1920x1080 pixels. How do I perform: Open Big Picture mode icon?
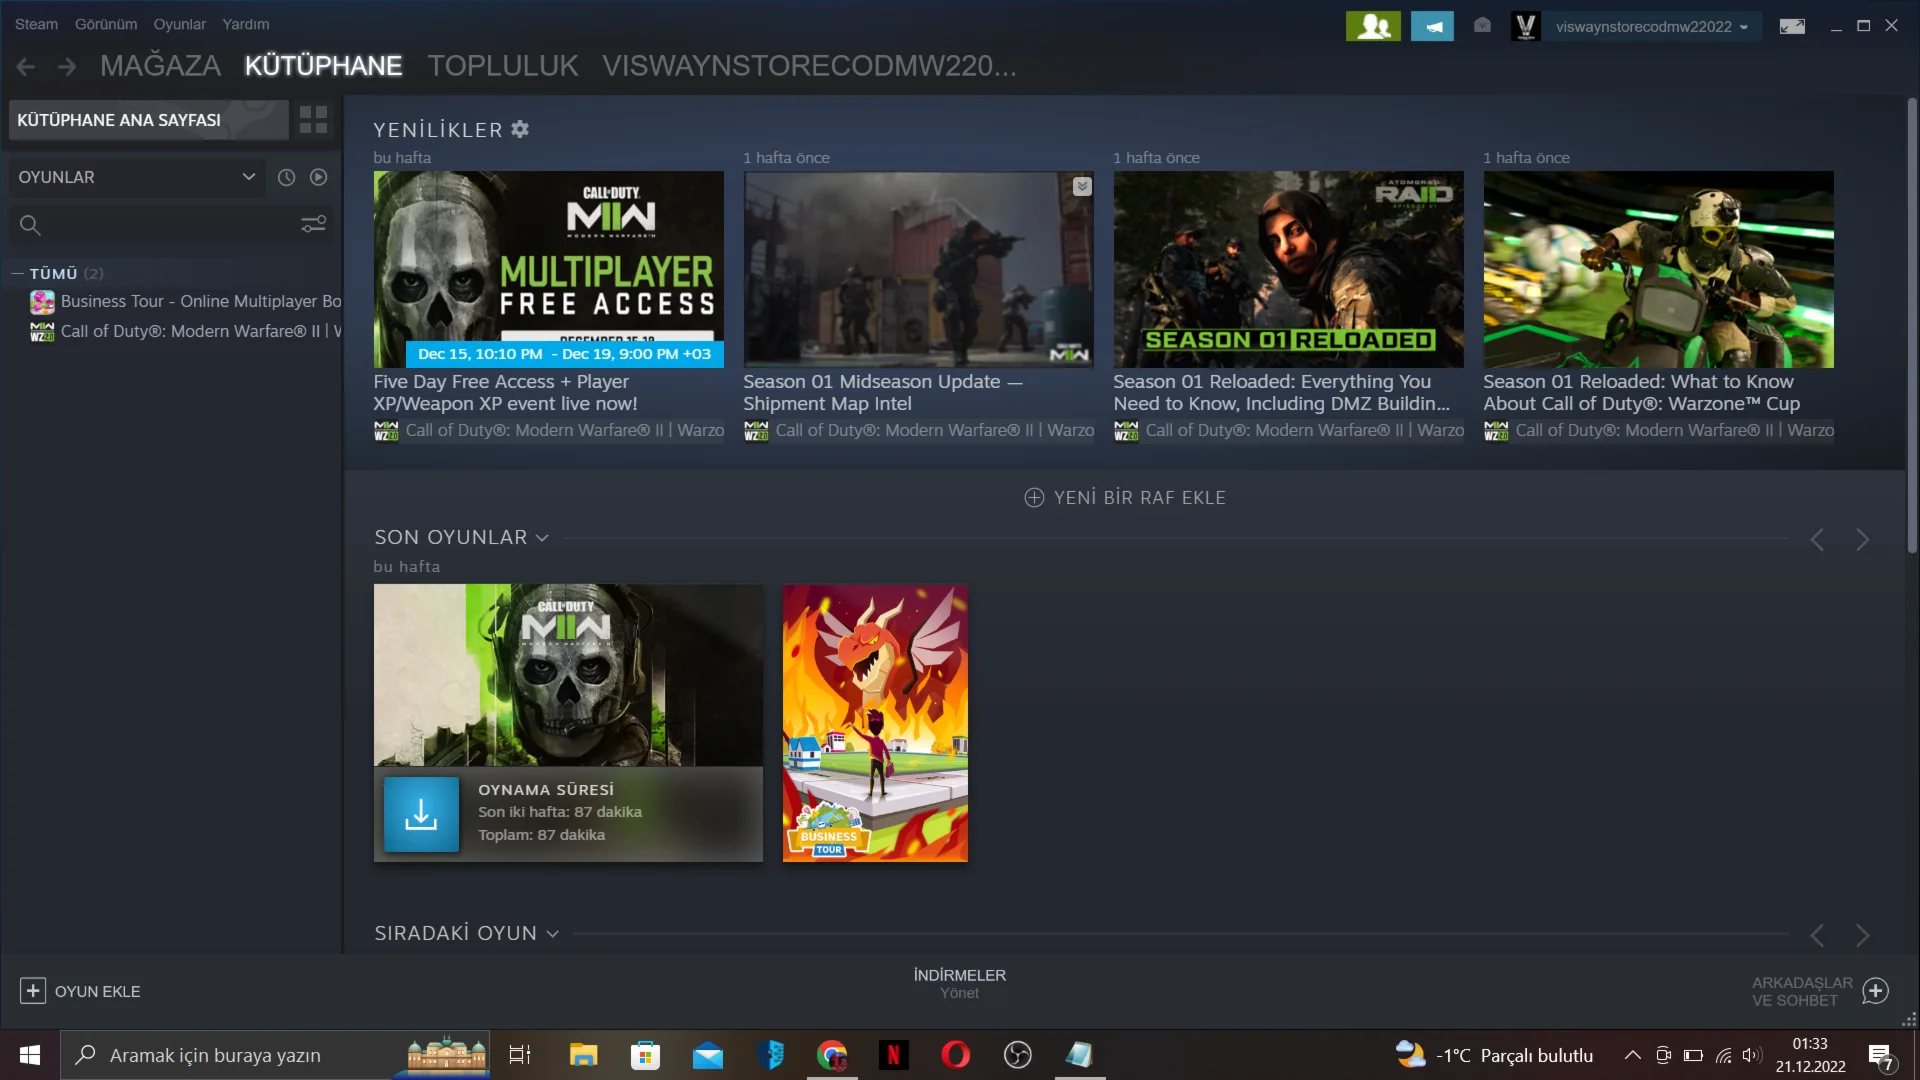coord(1792,26)
